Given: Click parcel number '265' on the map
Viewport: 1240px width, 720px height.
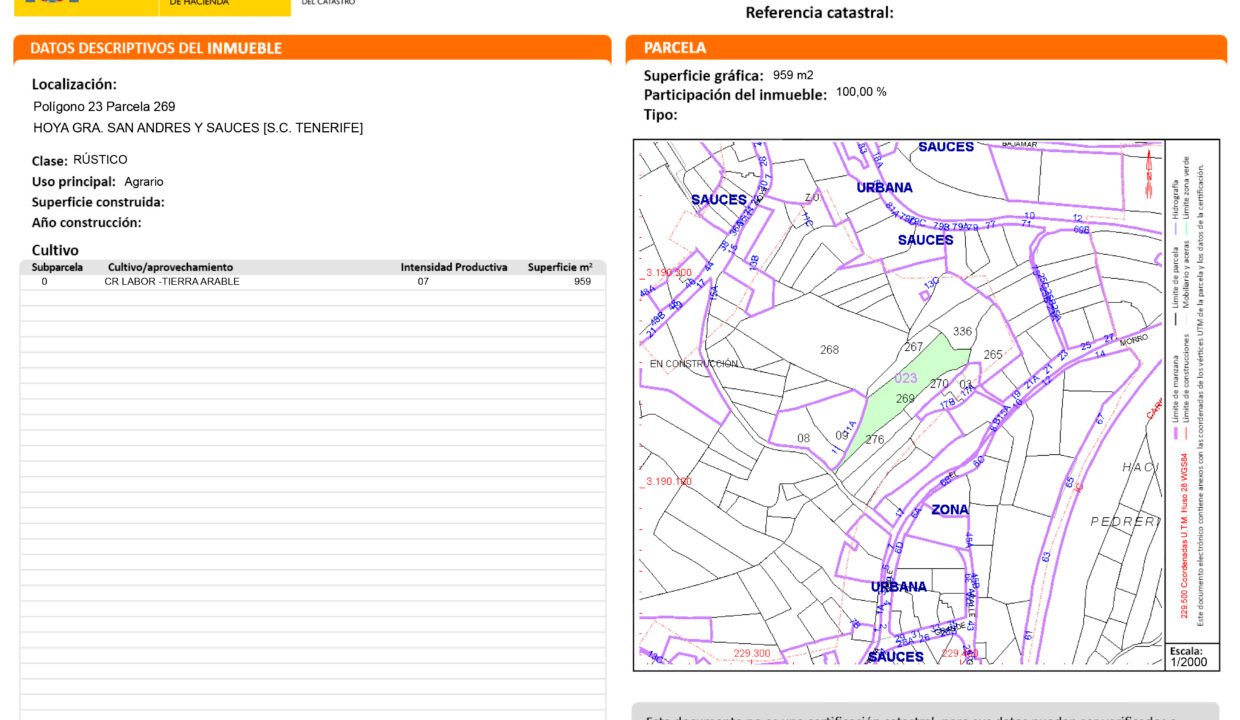Looking at the screenshot, I should click(992, 355).
